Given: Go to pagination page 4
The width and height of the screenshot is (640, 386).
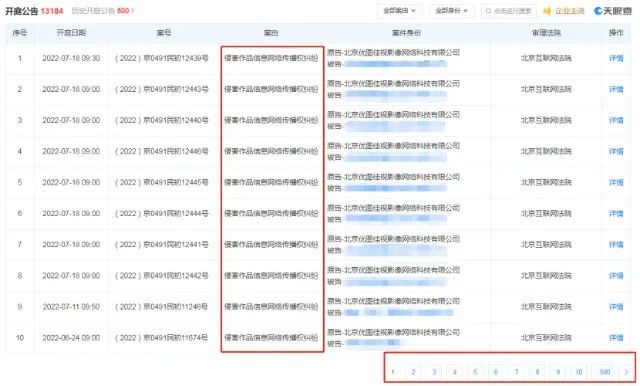Looking at the screenshot, I should point(454,372).
